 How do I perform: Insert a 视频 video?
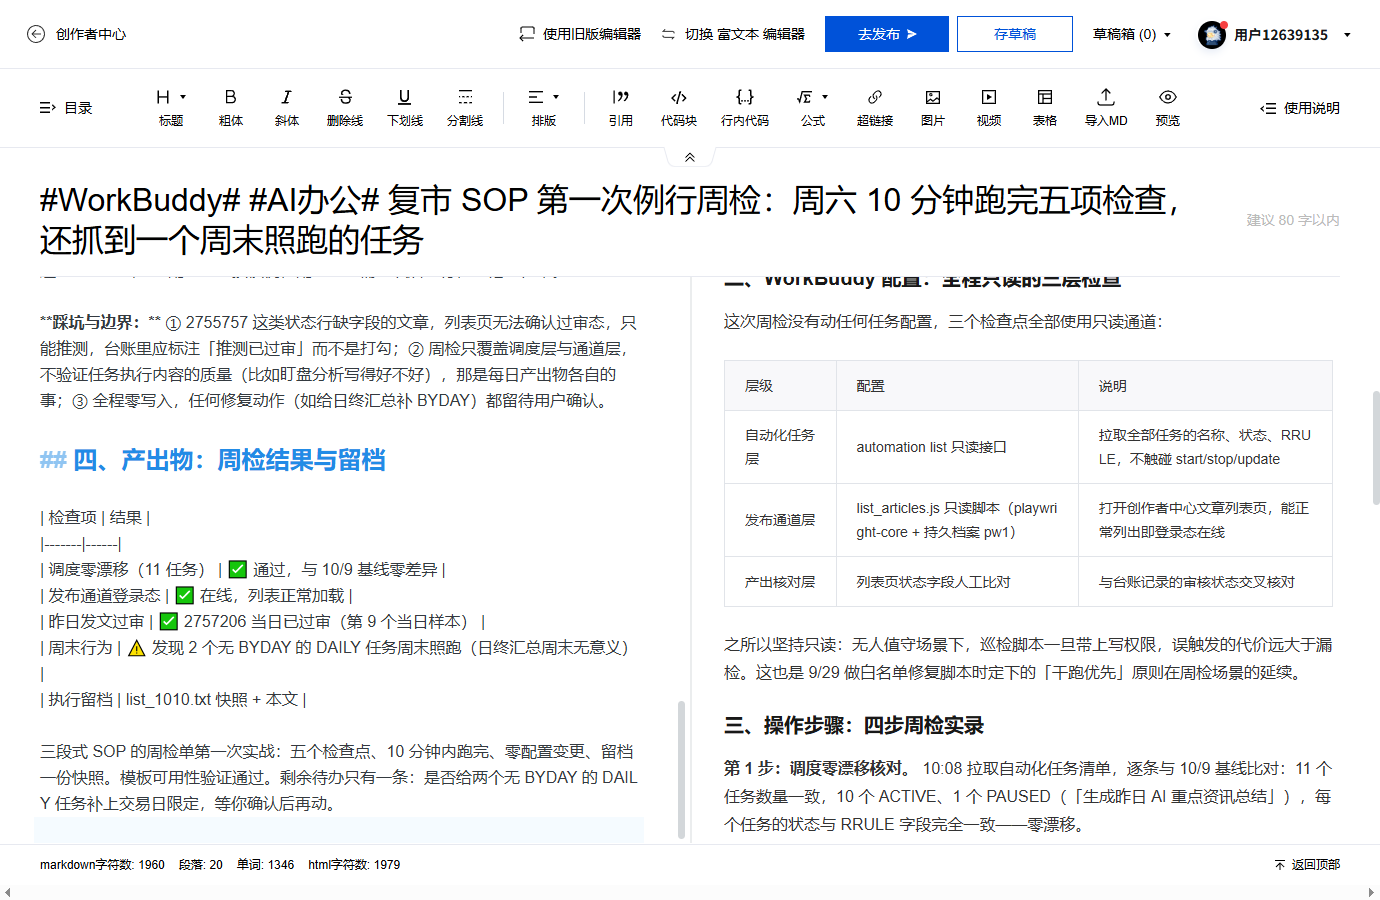point(989,107)
